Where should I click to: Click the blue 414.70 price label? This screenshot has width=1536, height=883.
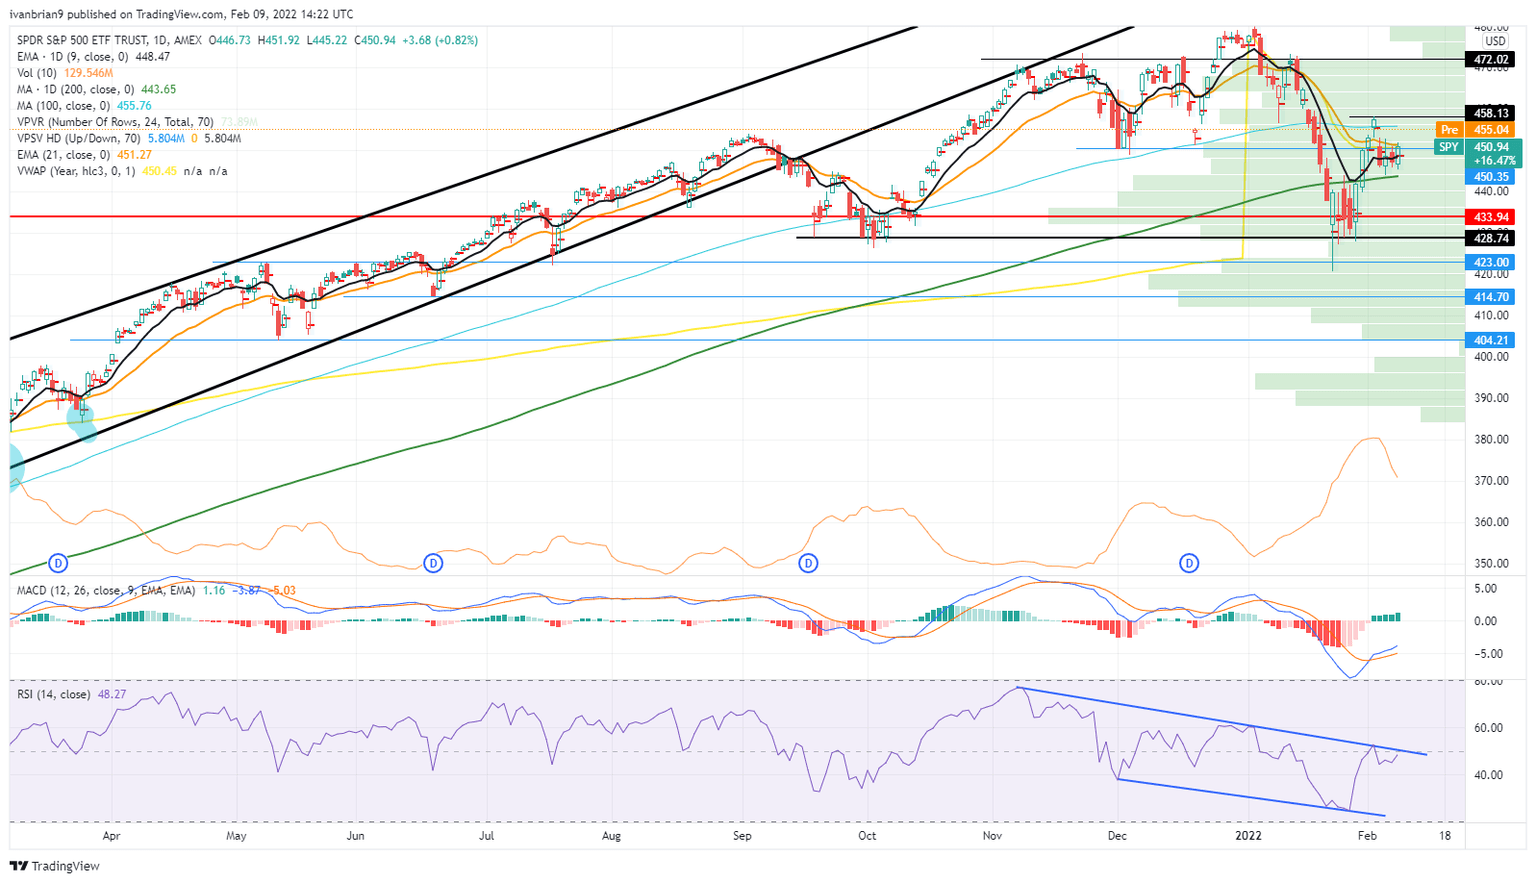tap(1491, 297)
